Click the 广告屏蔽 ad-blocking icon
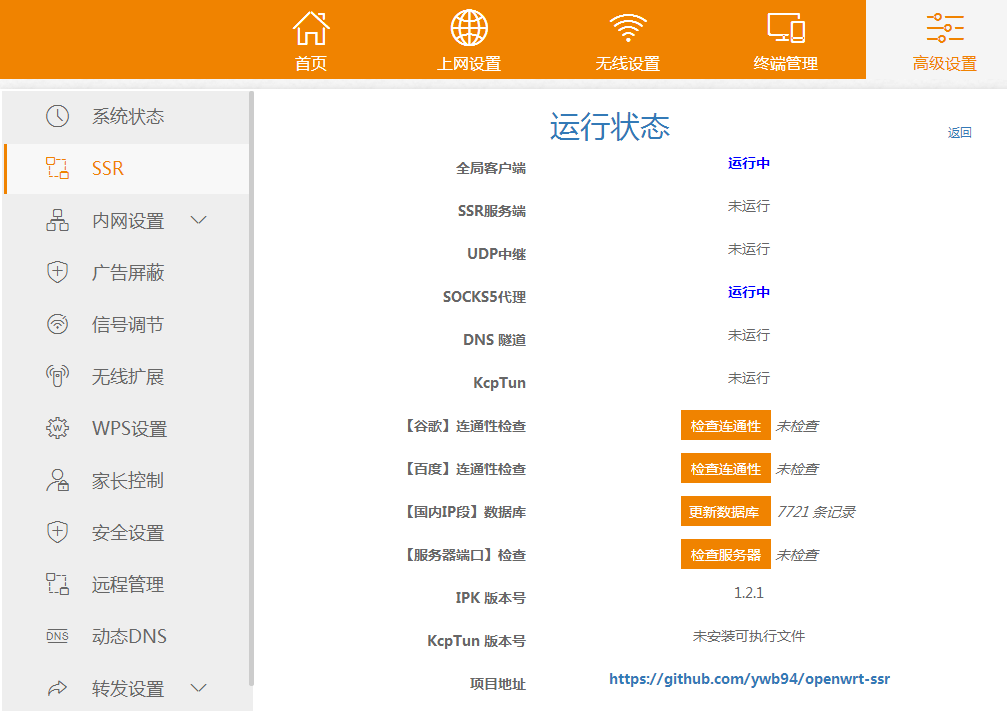Screen dimensions: 1007x711 click(57, 272)
